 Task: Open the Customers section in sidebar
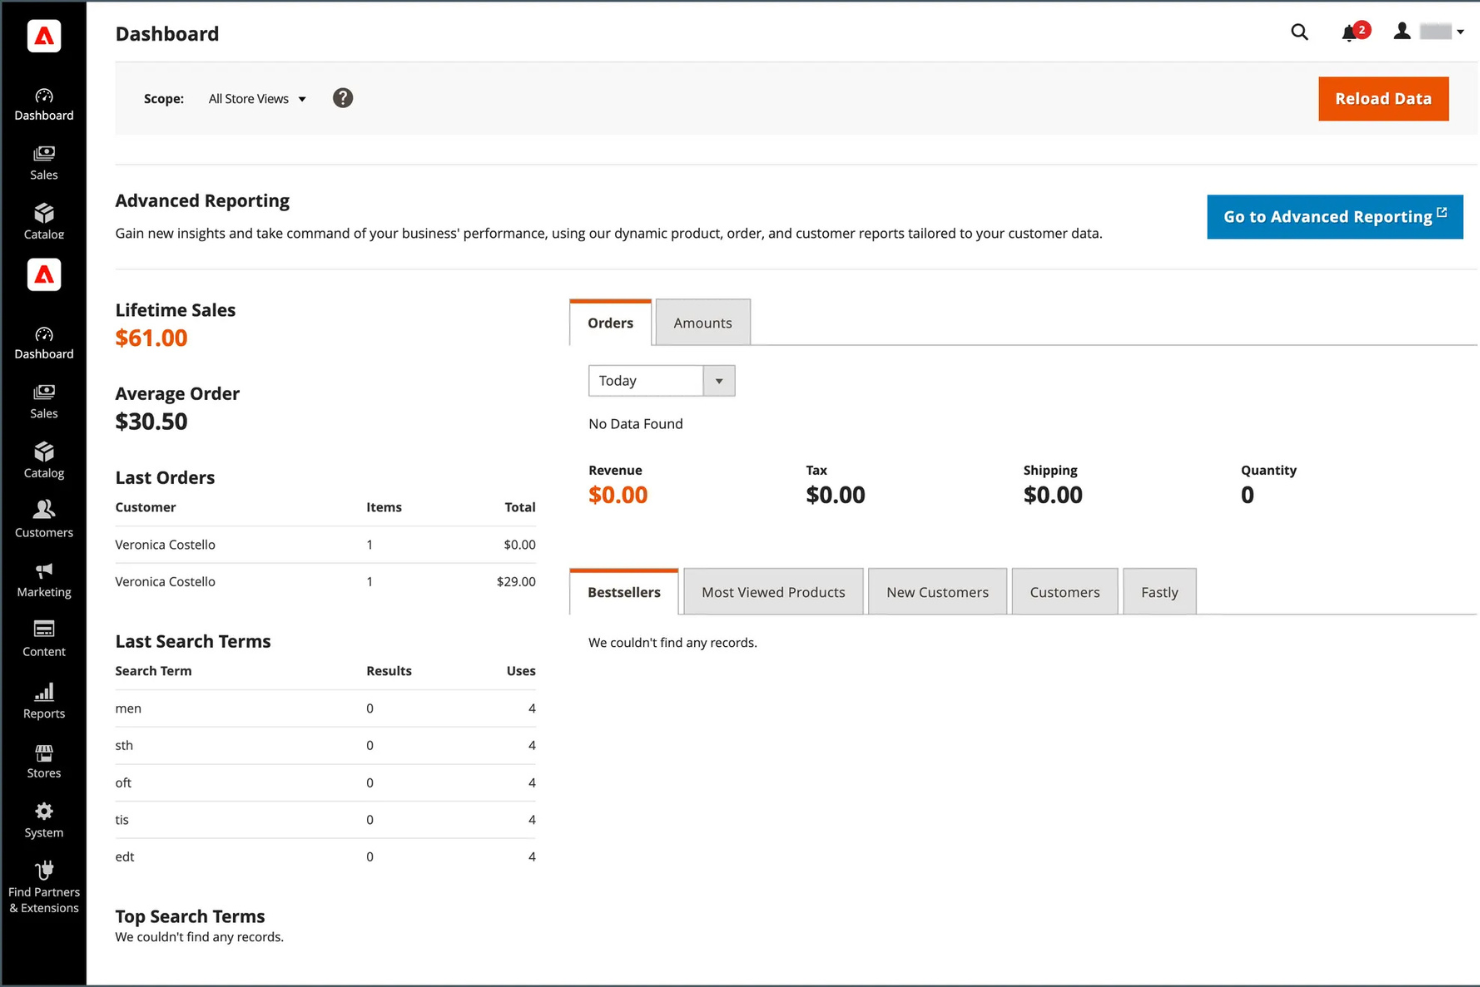coord(43,519)
